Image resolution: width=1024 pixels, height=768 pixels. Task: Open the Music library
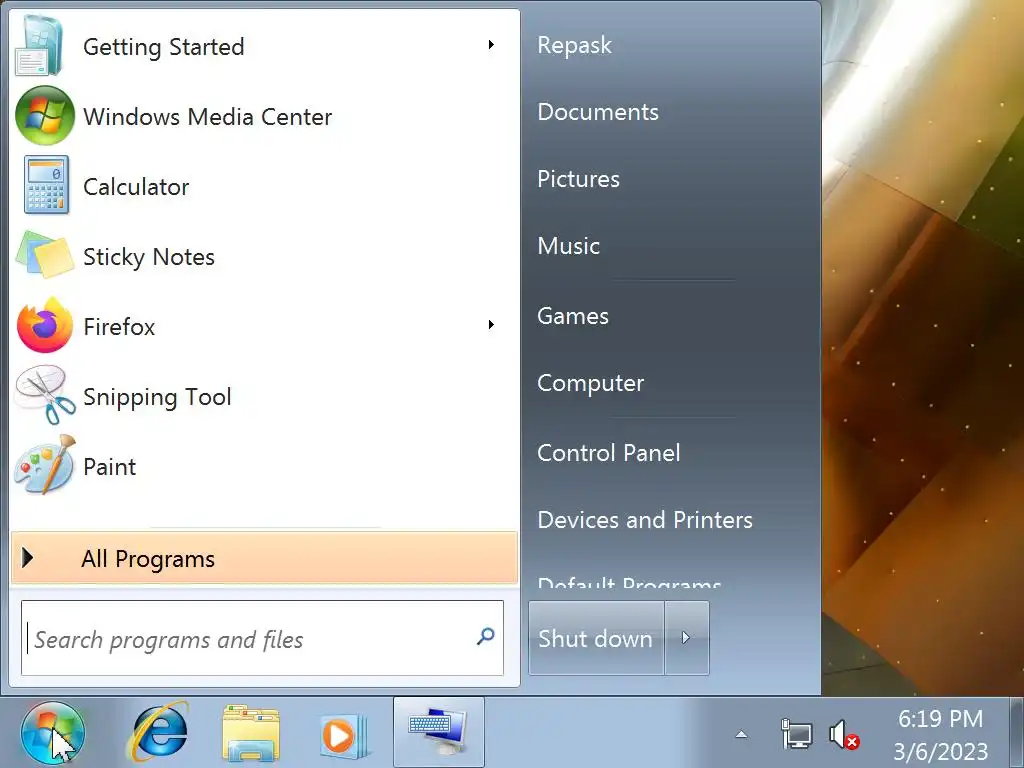tap(568, 246)
